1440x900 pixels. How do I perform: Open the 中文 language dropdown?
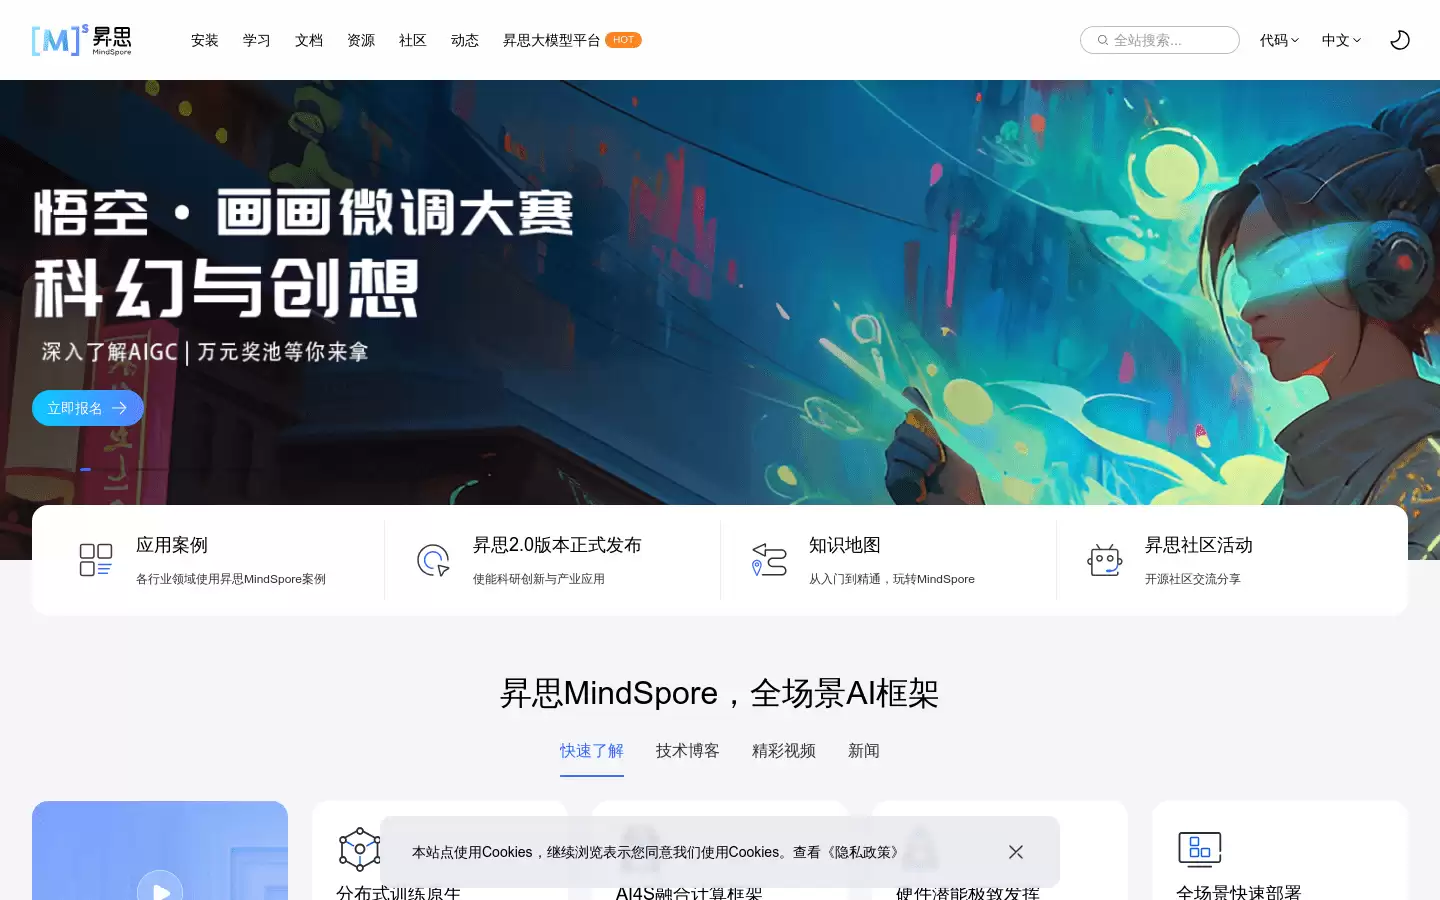(1341, 40)
